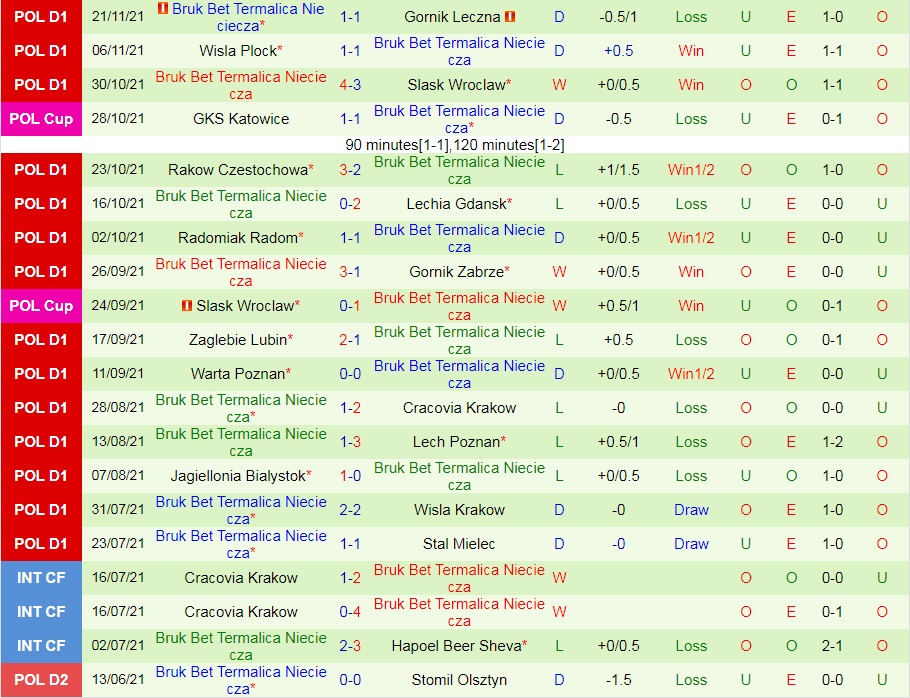Select the Stomil Olsztyn team name

tap(459, 680)
